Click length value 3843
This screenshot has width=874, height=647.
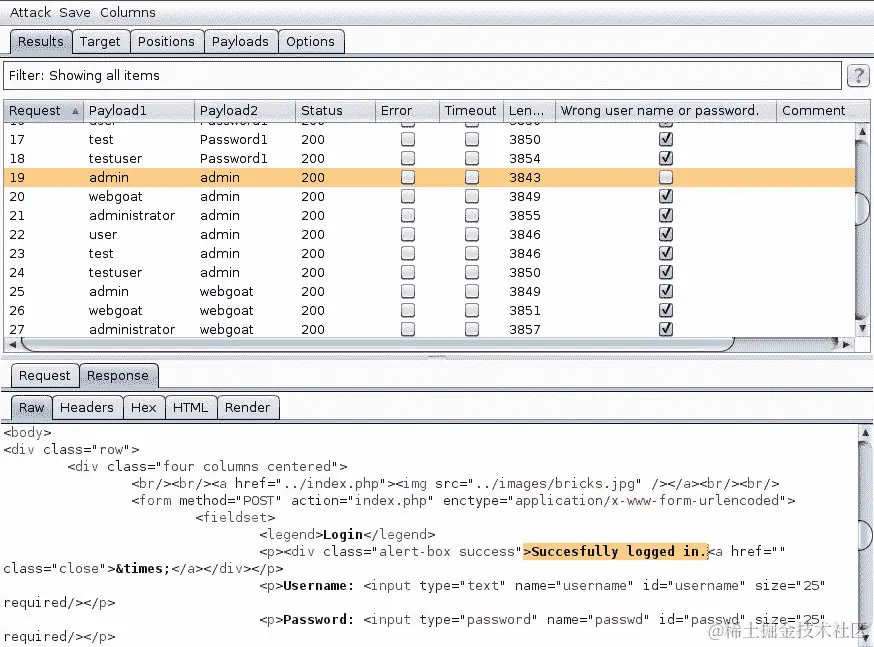pos(525,177)
